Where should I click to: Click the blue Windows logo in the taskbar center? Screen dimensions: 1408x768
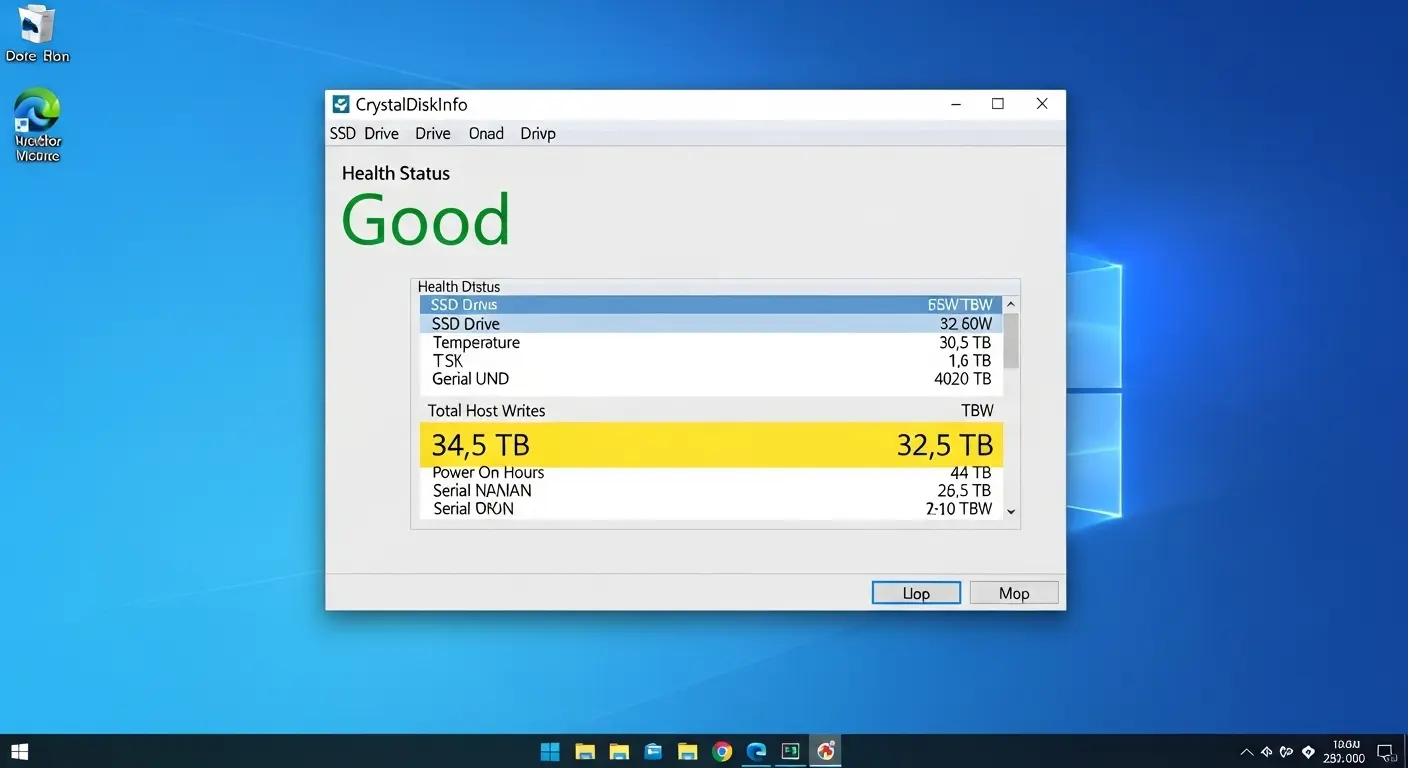550,752
